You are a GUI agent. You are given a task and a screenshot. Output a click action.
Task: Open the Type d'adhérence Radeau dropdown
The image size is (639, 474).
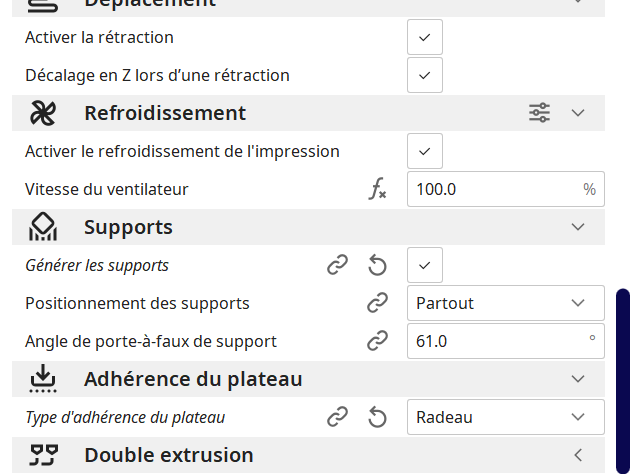click(505, 417)
